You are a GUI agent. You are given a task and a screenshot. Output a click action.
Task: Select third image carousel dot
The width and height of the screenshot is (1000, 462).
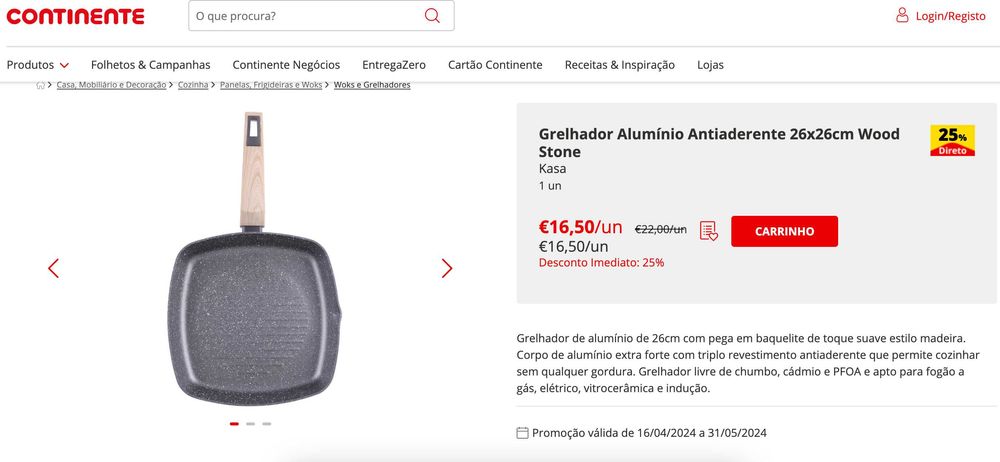(x=267, y=424)
